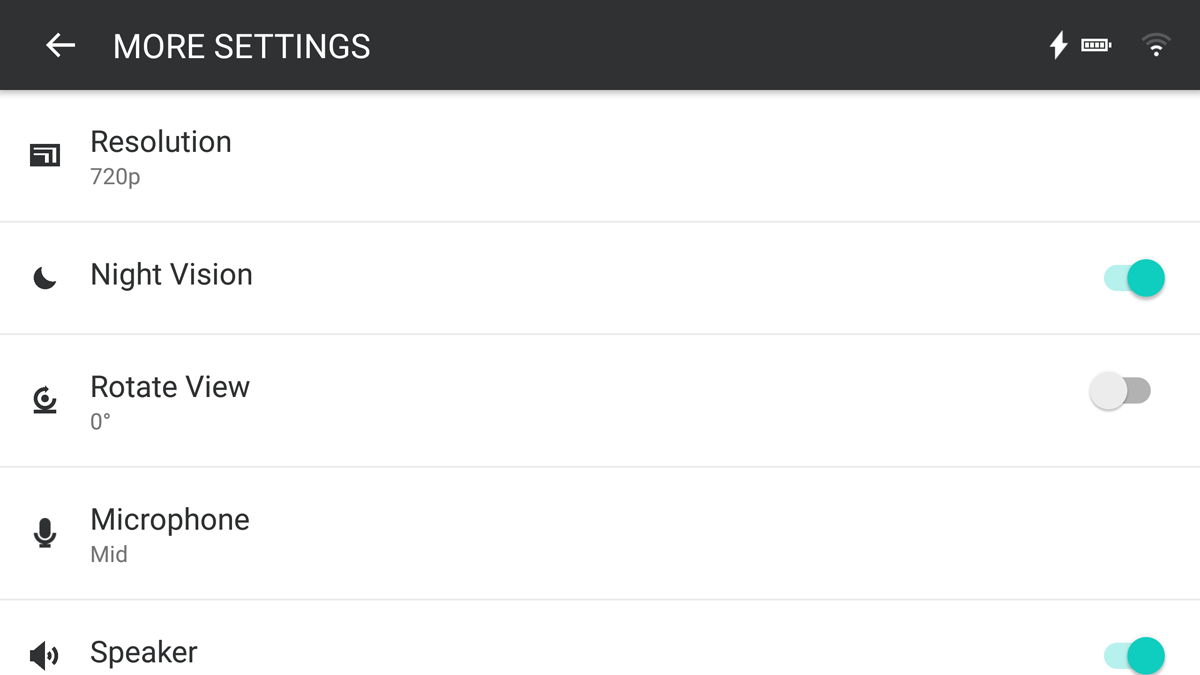
Task: Go back using the arrow icon
Action: pos(61,45)
